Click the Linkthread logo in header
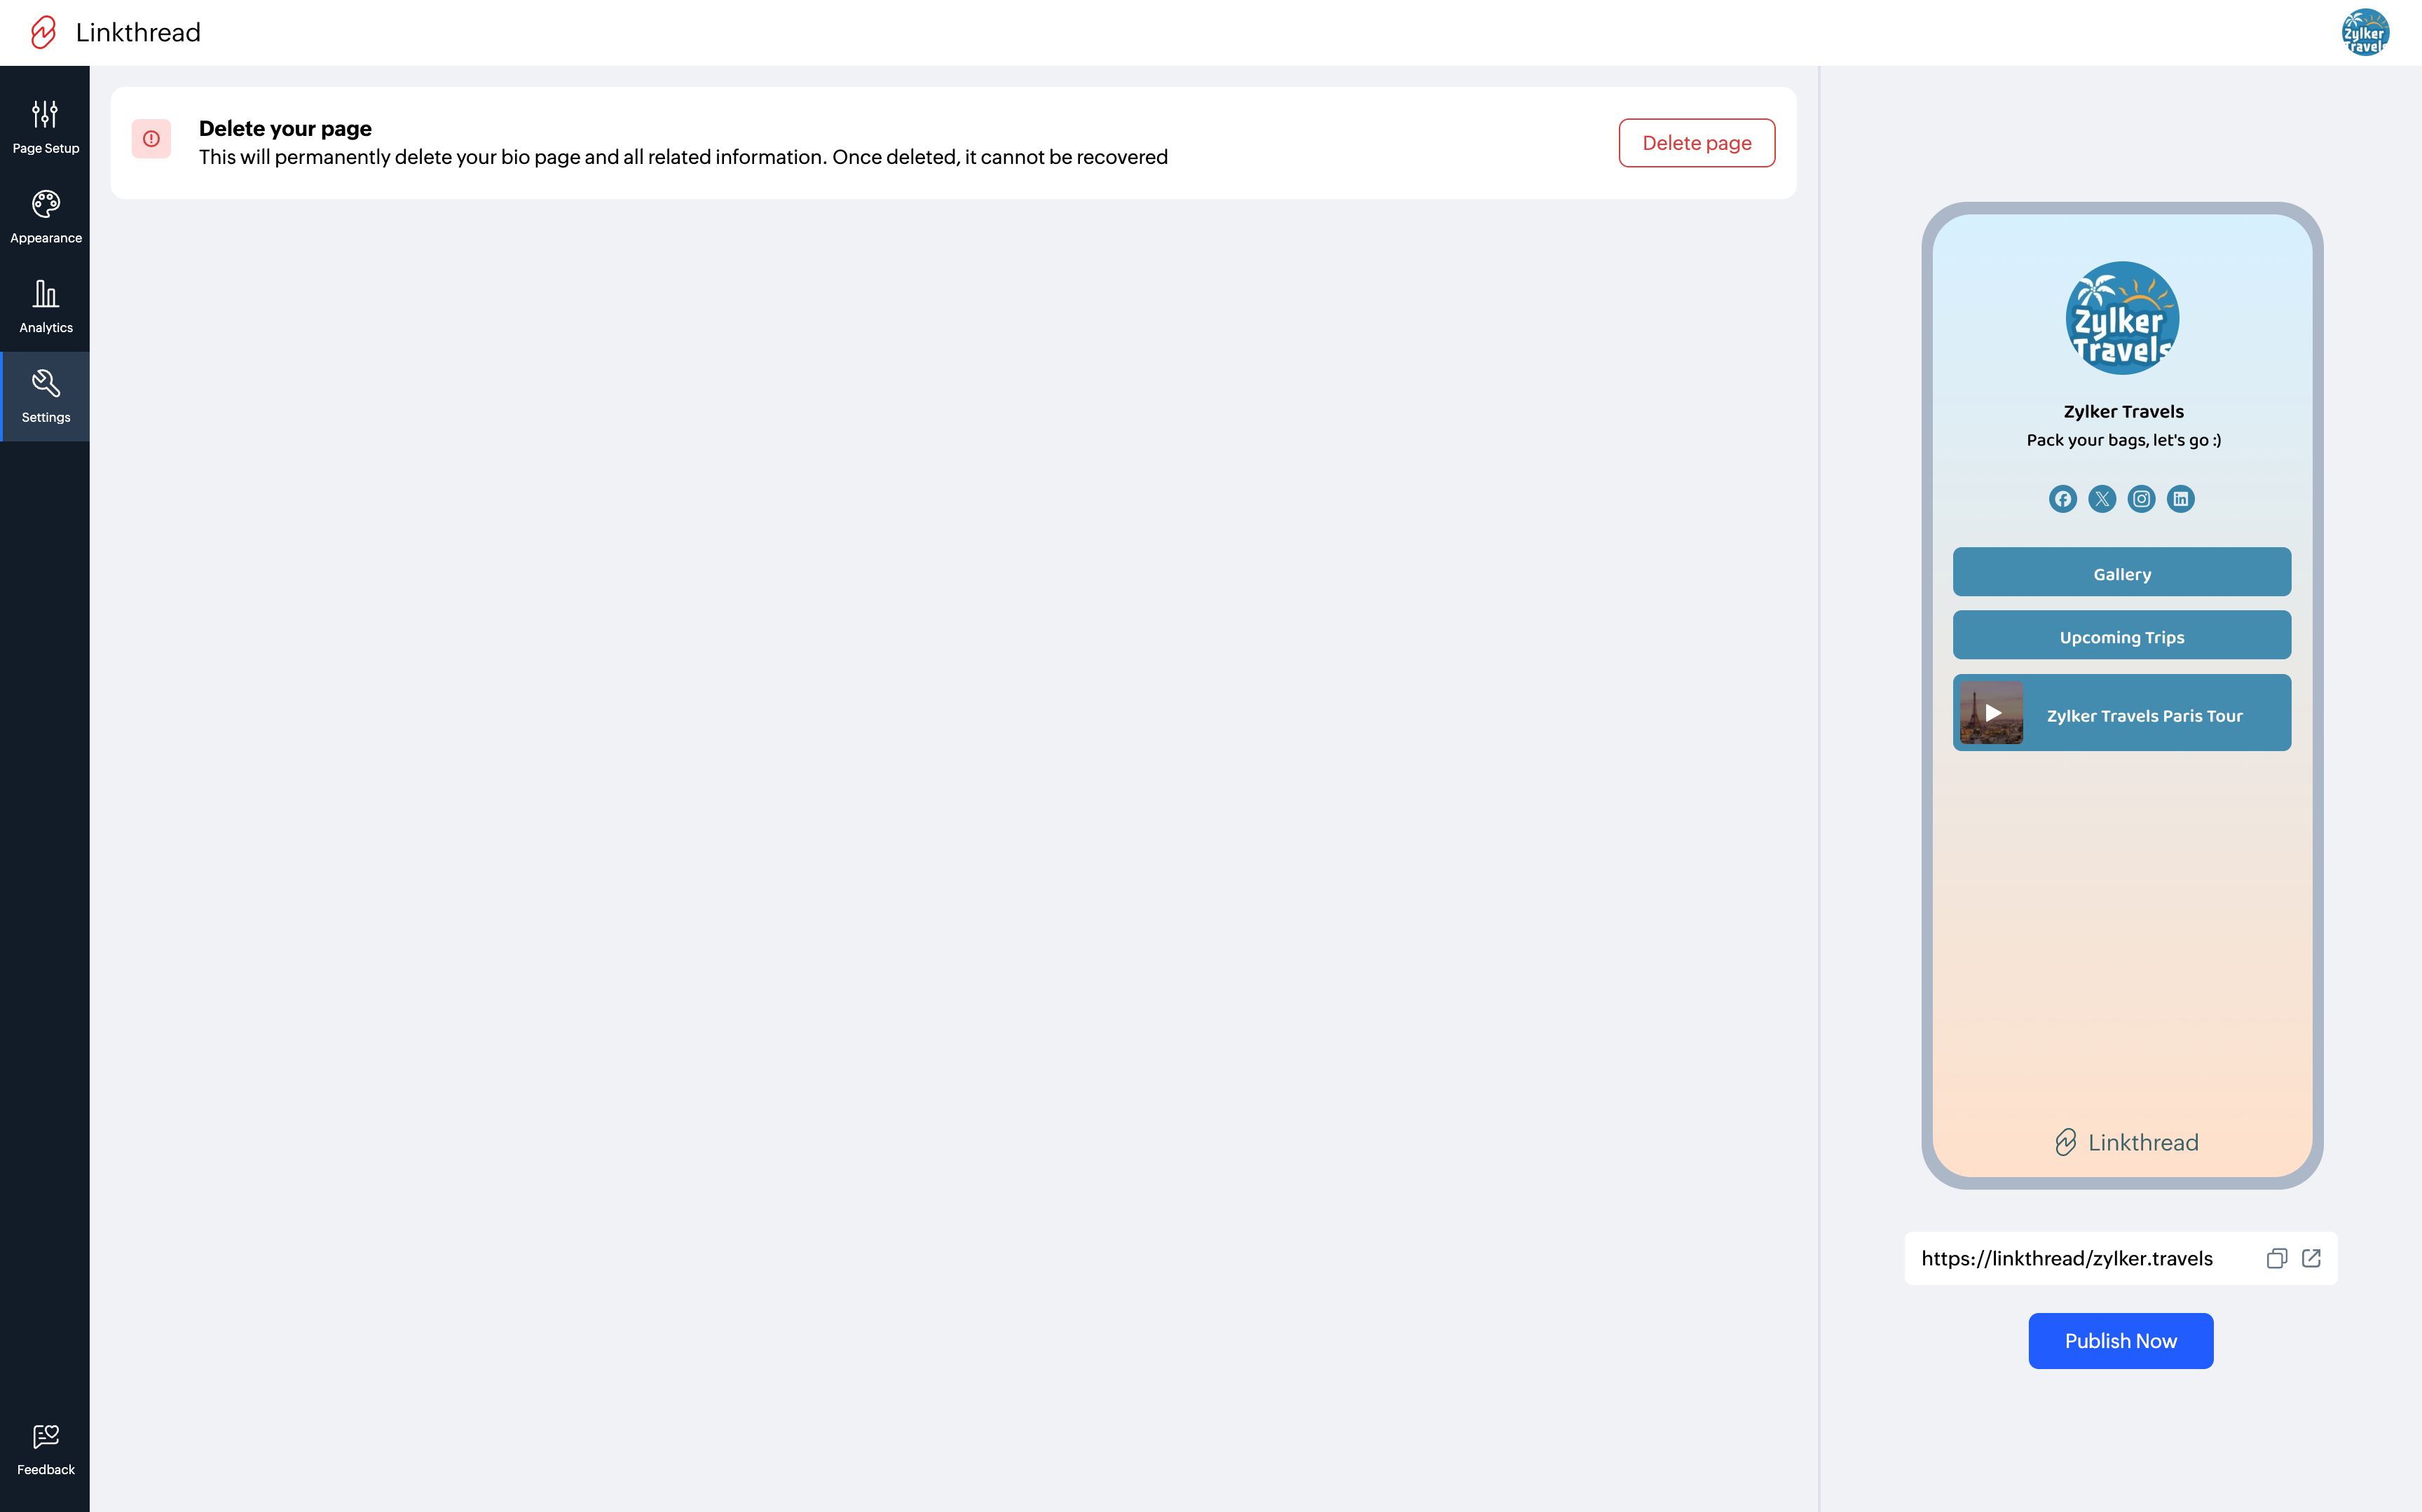Viewport: 2422px width, 1512px height. pyautogui.click(x=44, y=32)
